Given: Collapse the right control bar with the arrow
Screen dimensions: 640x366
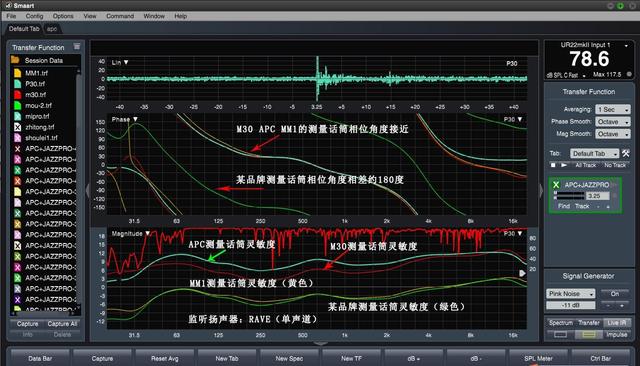Looking at the screenshot, I should tap(541, 190).
